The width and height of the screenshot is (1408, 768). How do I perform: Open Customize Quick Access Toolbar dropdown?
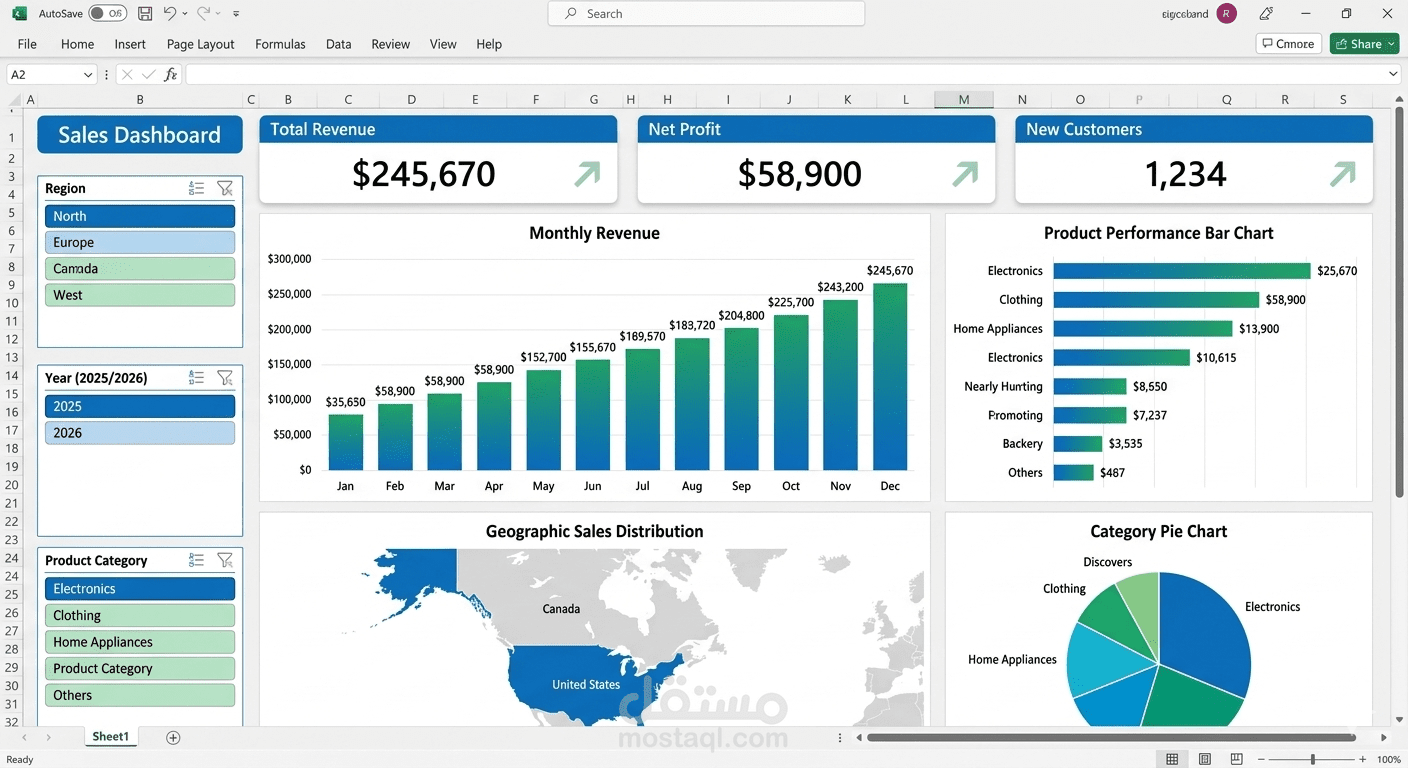pos(236,14)
